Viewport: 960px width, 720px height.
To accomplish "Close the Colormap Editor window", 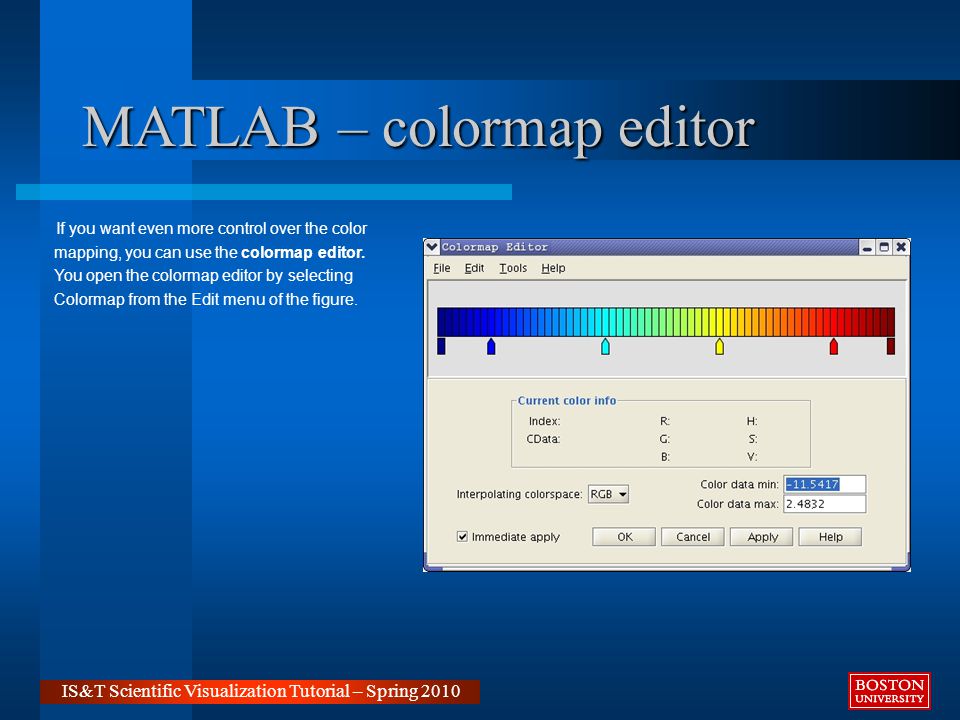I will pos(901,247).
